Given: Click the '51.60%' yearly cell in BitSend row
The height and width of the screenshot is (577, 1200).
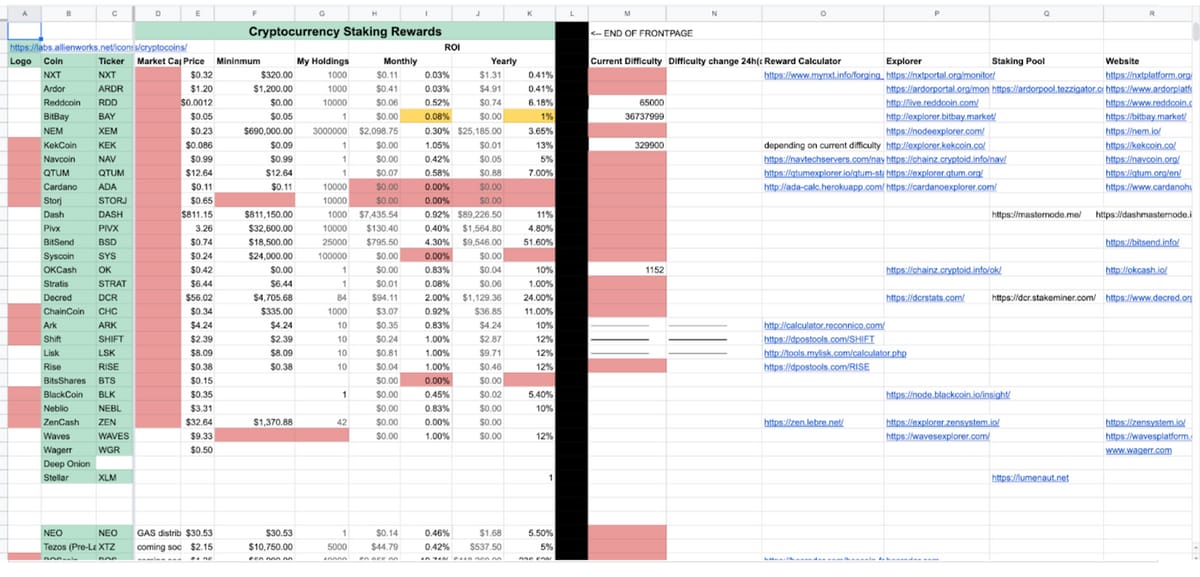Looking at the screenshot, I should [530, 242].
